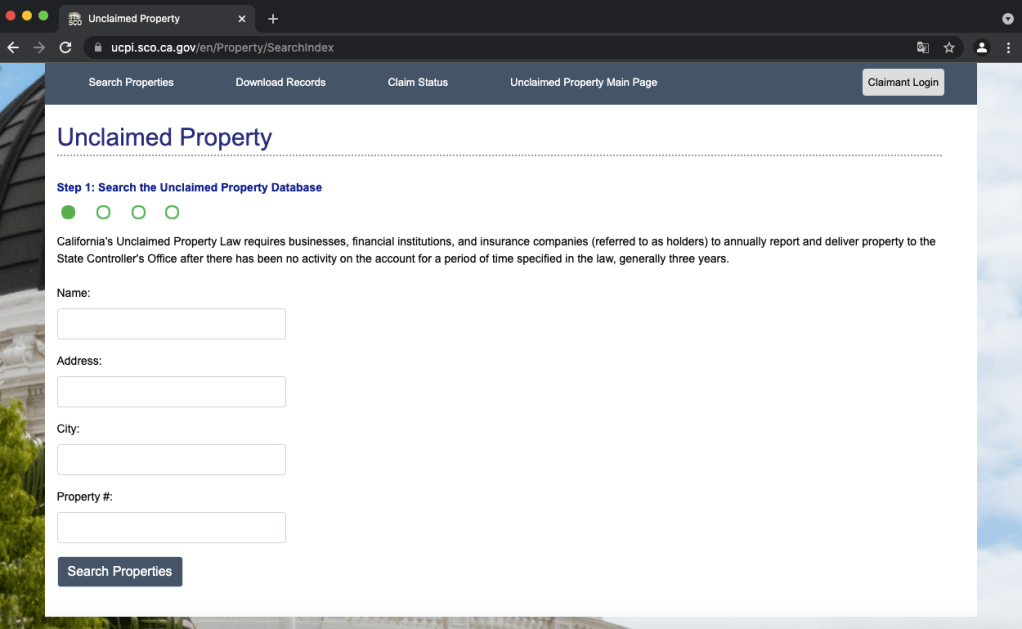Click the Search Properties submit button

[120, 571]
